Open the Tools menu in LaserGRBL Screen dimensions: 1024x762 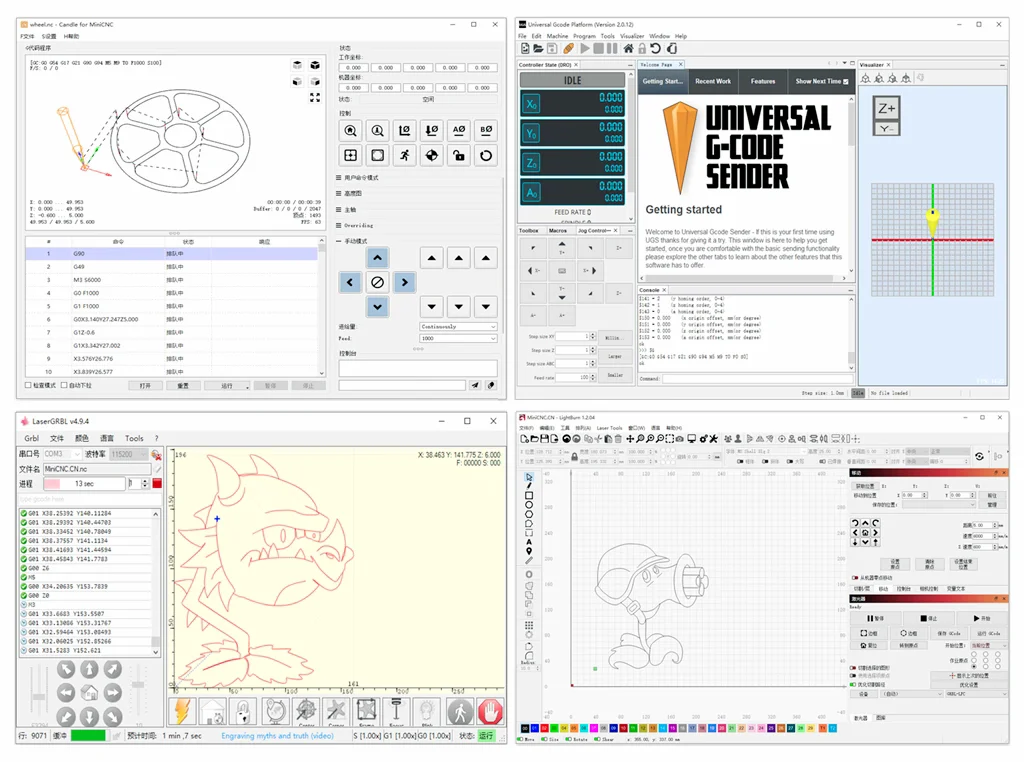pos(134,438)
